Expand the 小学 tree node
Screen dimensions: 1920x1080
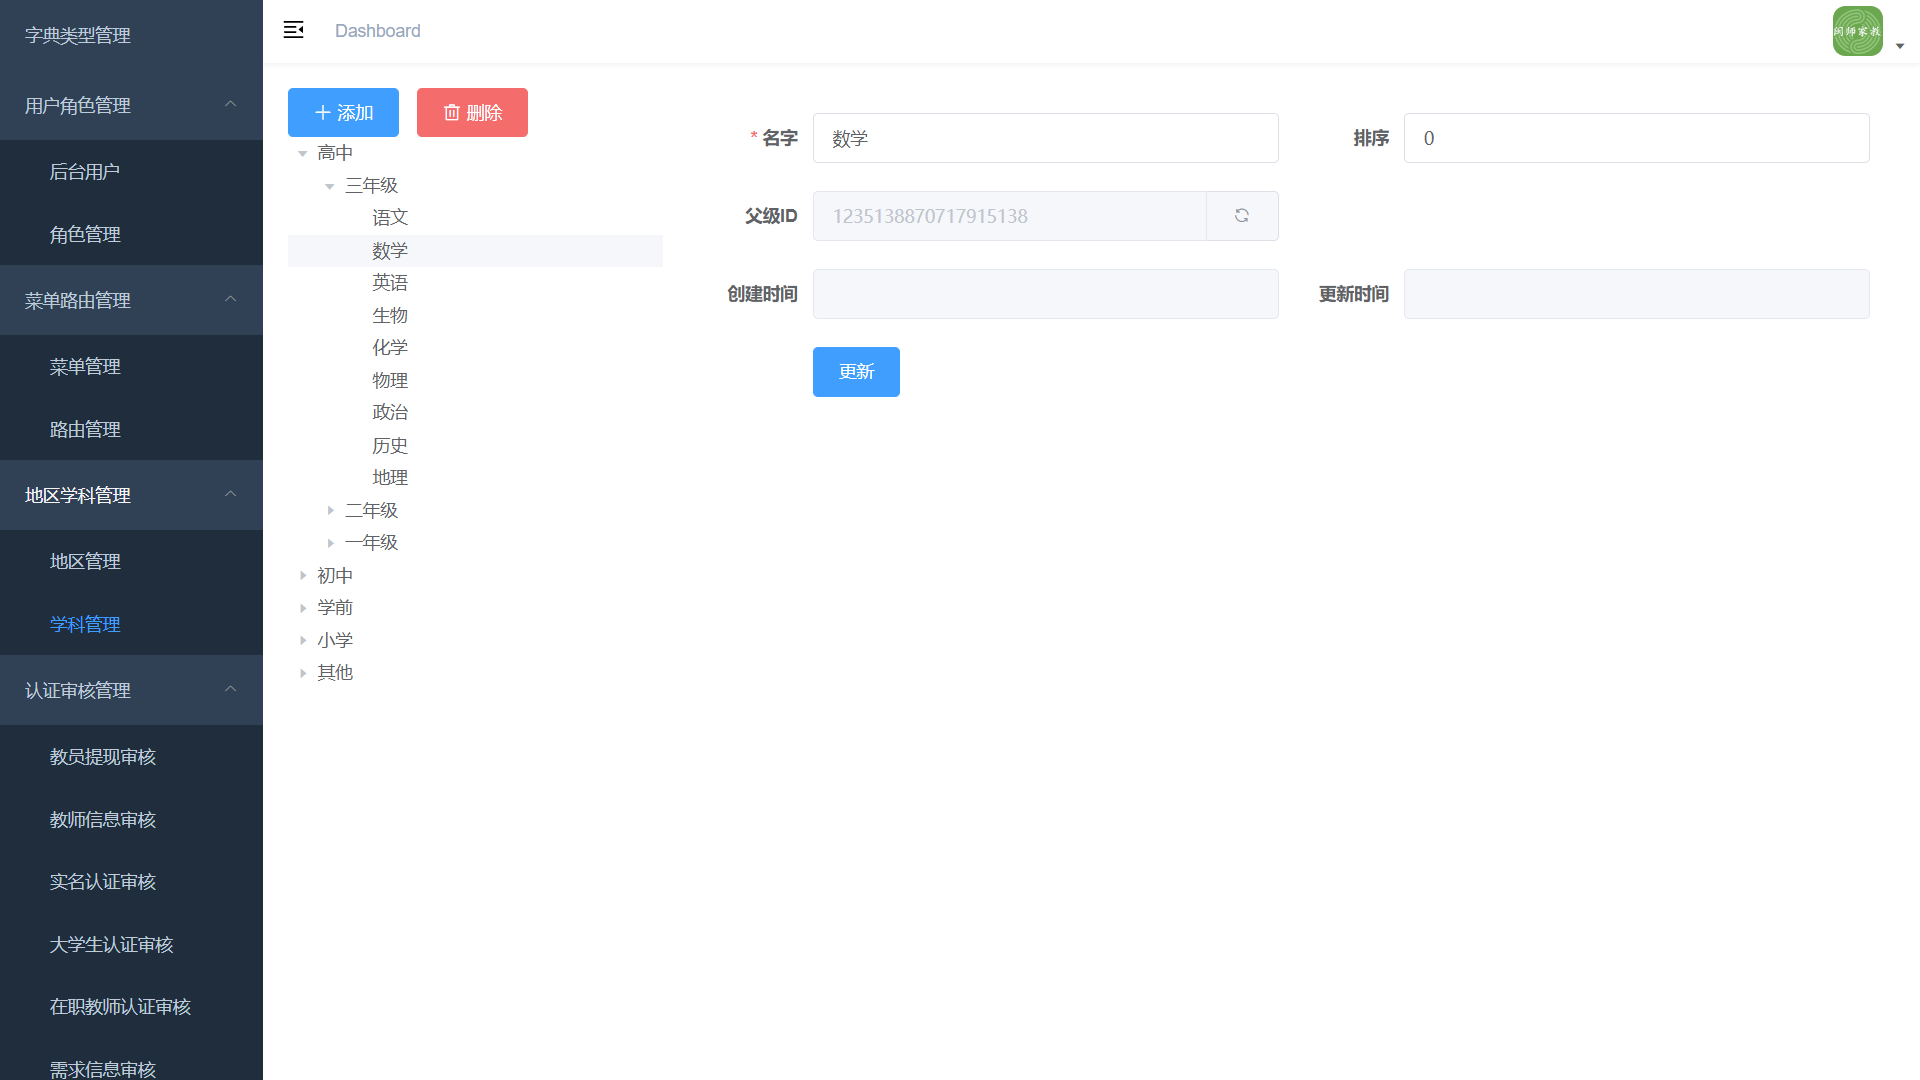coord(303,641)
